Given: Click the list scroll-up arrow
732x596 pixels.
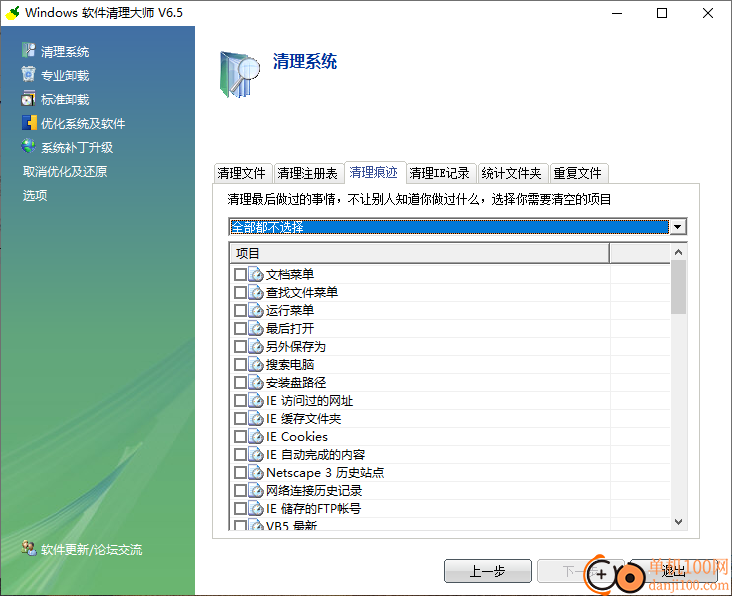Looking at the screenshot, I should point(678,252).
